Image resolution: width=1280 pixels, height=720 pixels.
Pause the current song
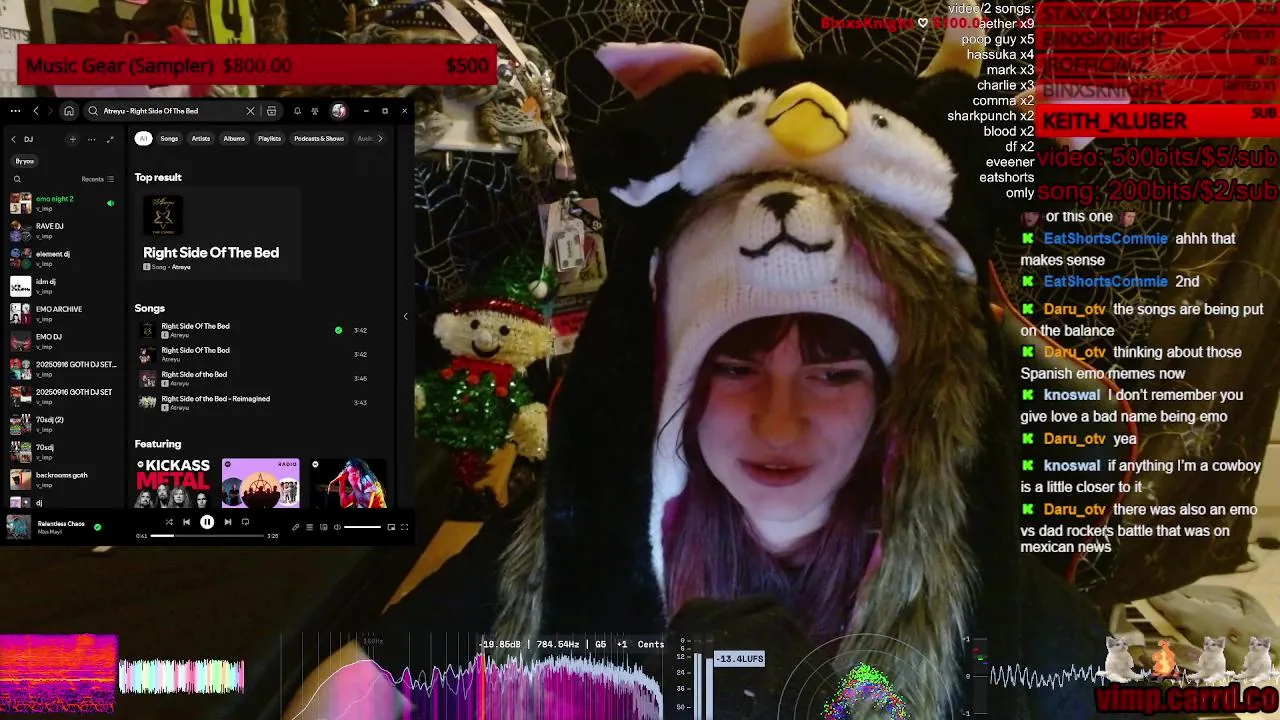[x=207, y=522]
